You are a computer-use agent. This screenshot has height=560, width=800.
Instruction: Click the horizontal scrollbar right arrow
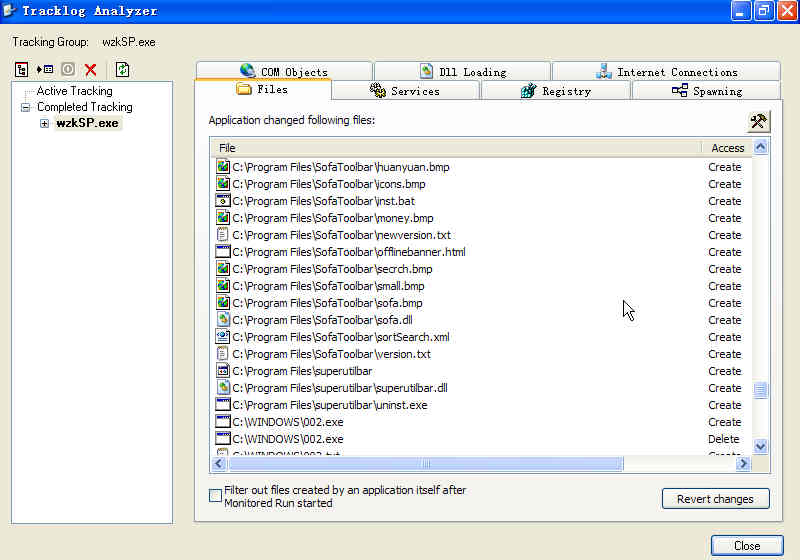point(743,463)
